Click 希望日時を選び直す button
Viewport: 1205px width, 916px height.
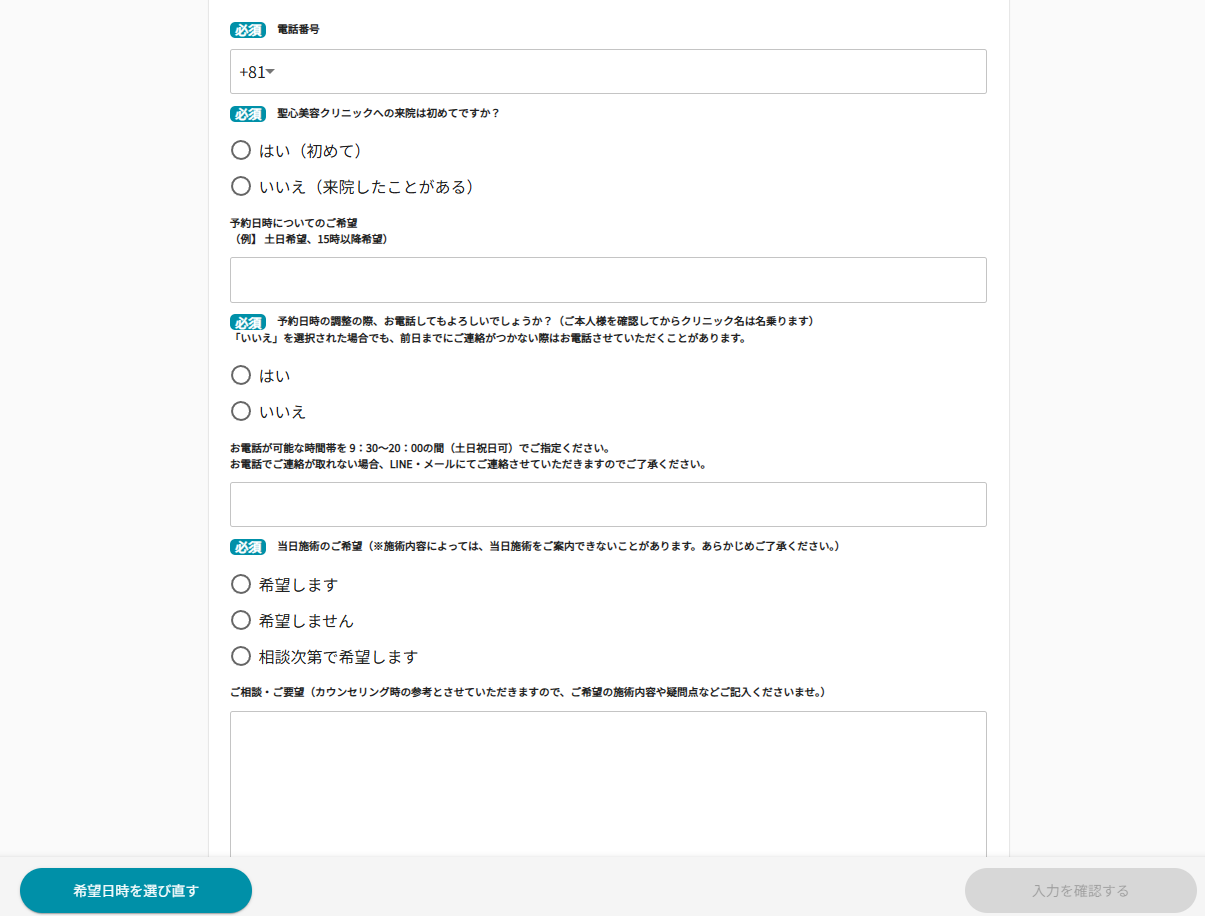pyautogui.click(x=136, y=891)
